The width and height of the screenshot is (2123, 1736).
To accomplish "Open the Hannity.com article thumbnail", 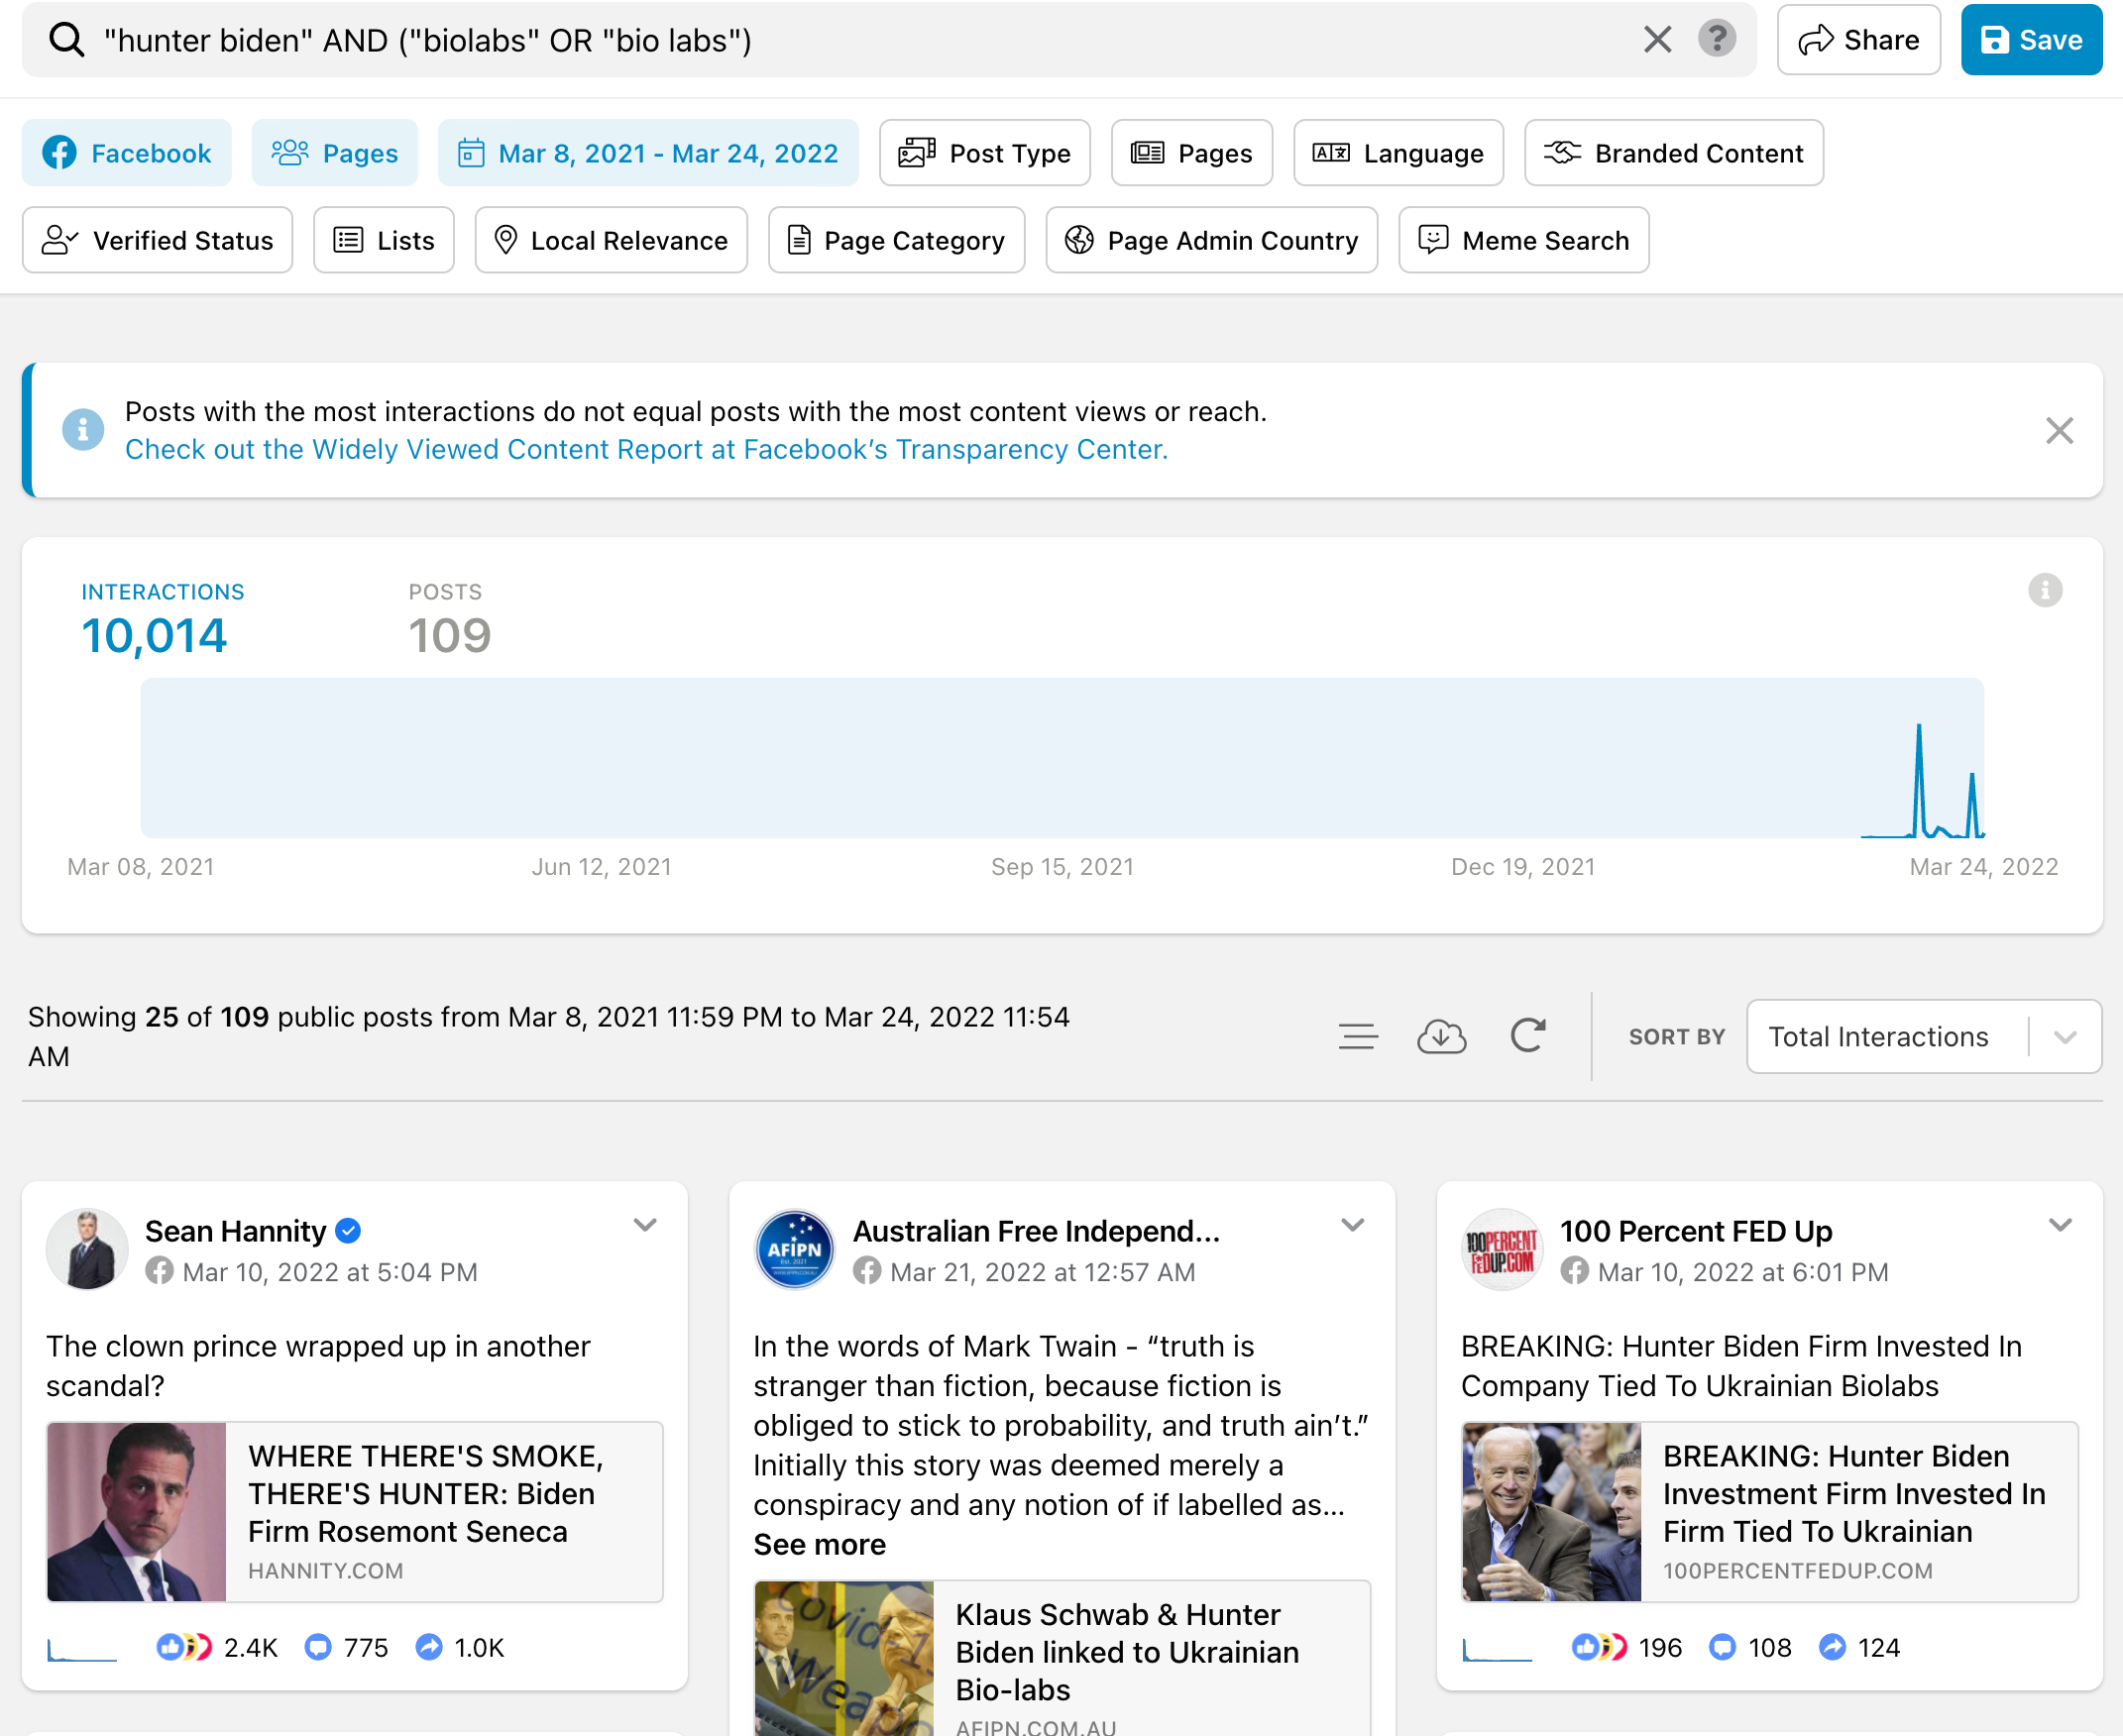I will pyautogui.click(x=137, y=1512).
